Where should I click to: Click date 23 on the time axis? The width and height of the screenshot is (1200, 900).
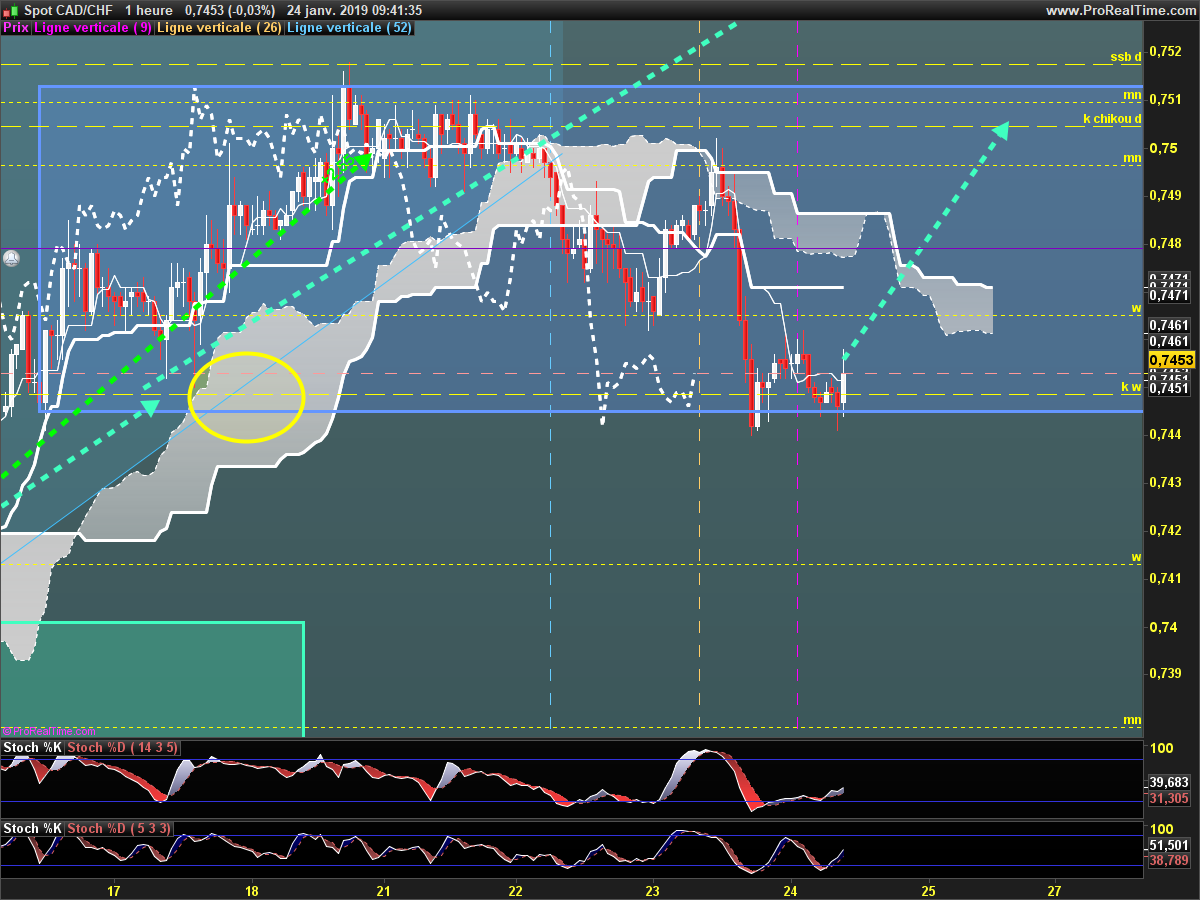[x=653, y=890]
